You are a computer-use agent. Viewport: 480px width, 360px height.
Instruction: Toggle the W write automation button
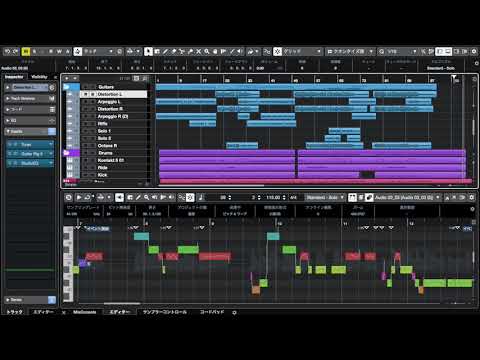(x=59, y=51)
